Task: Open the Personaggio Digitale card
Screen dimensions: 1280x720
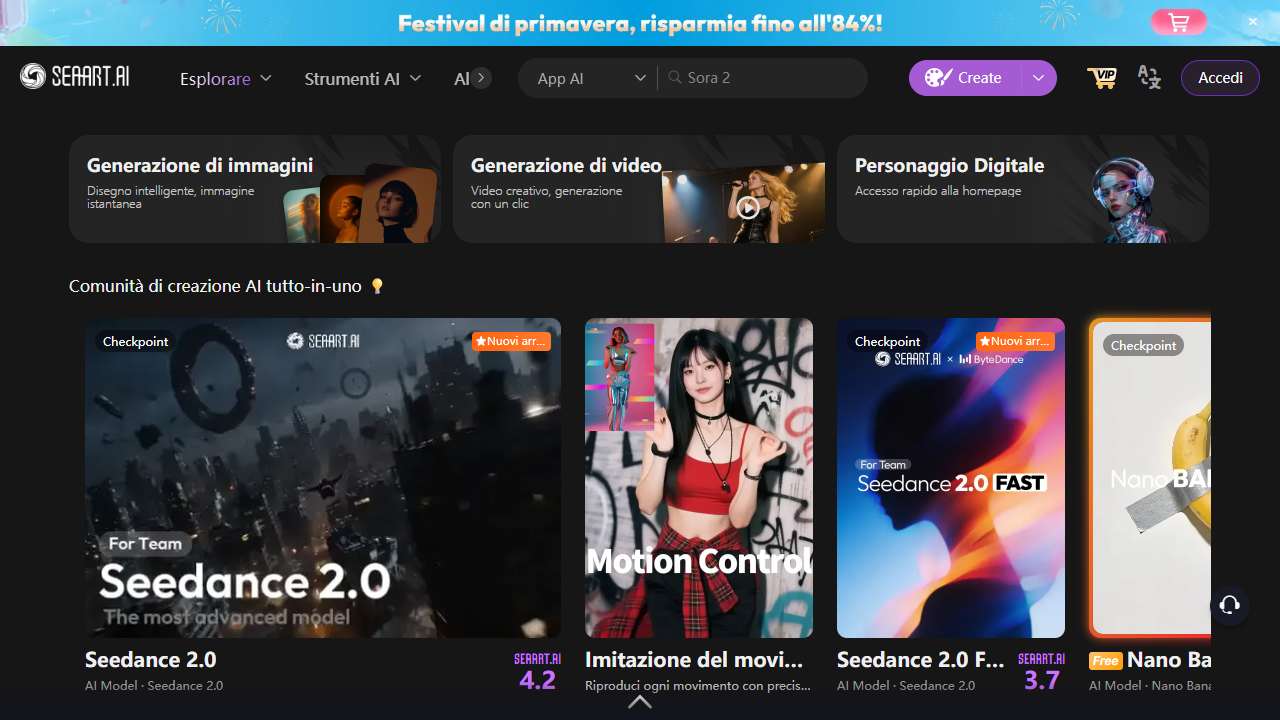Action: click(1022, 189)
